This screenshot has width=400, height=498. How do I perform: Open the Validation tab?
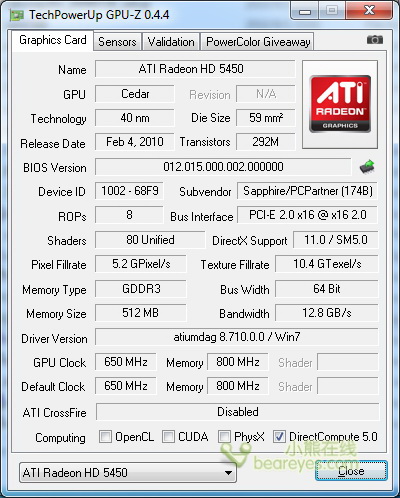[171, 42]
